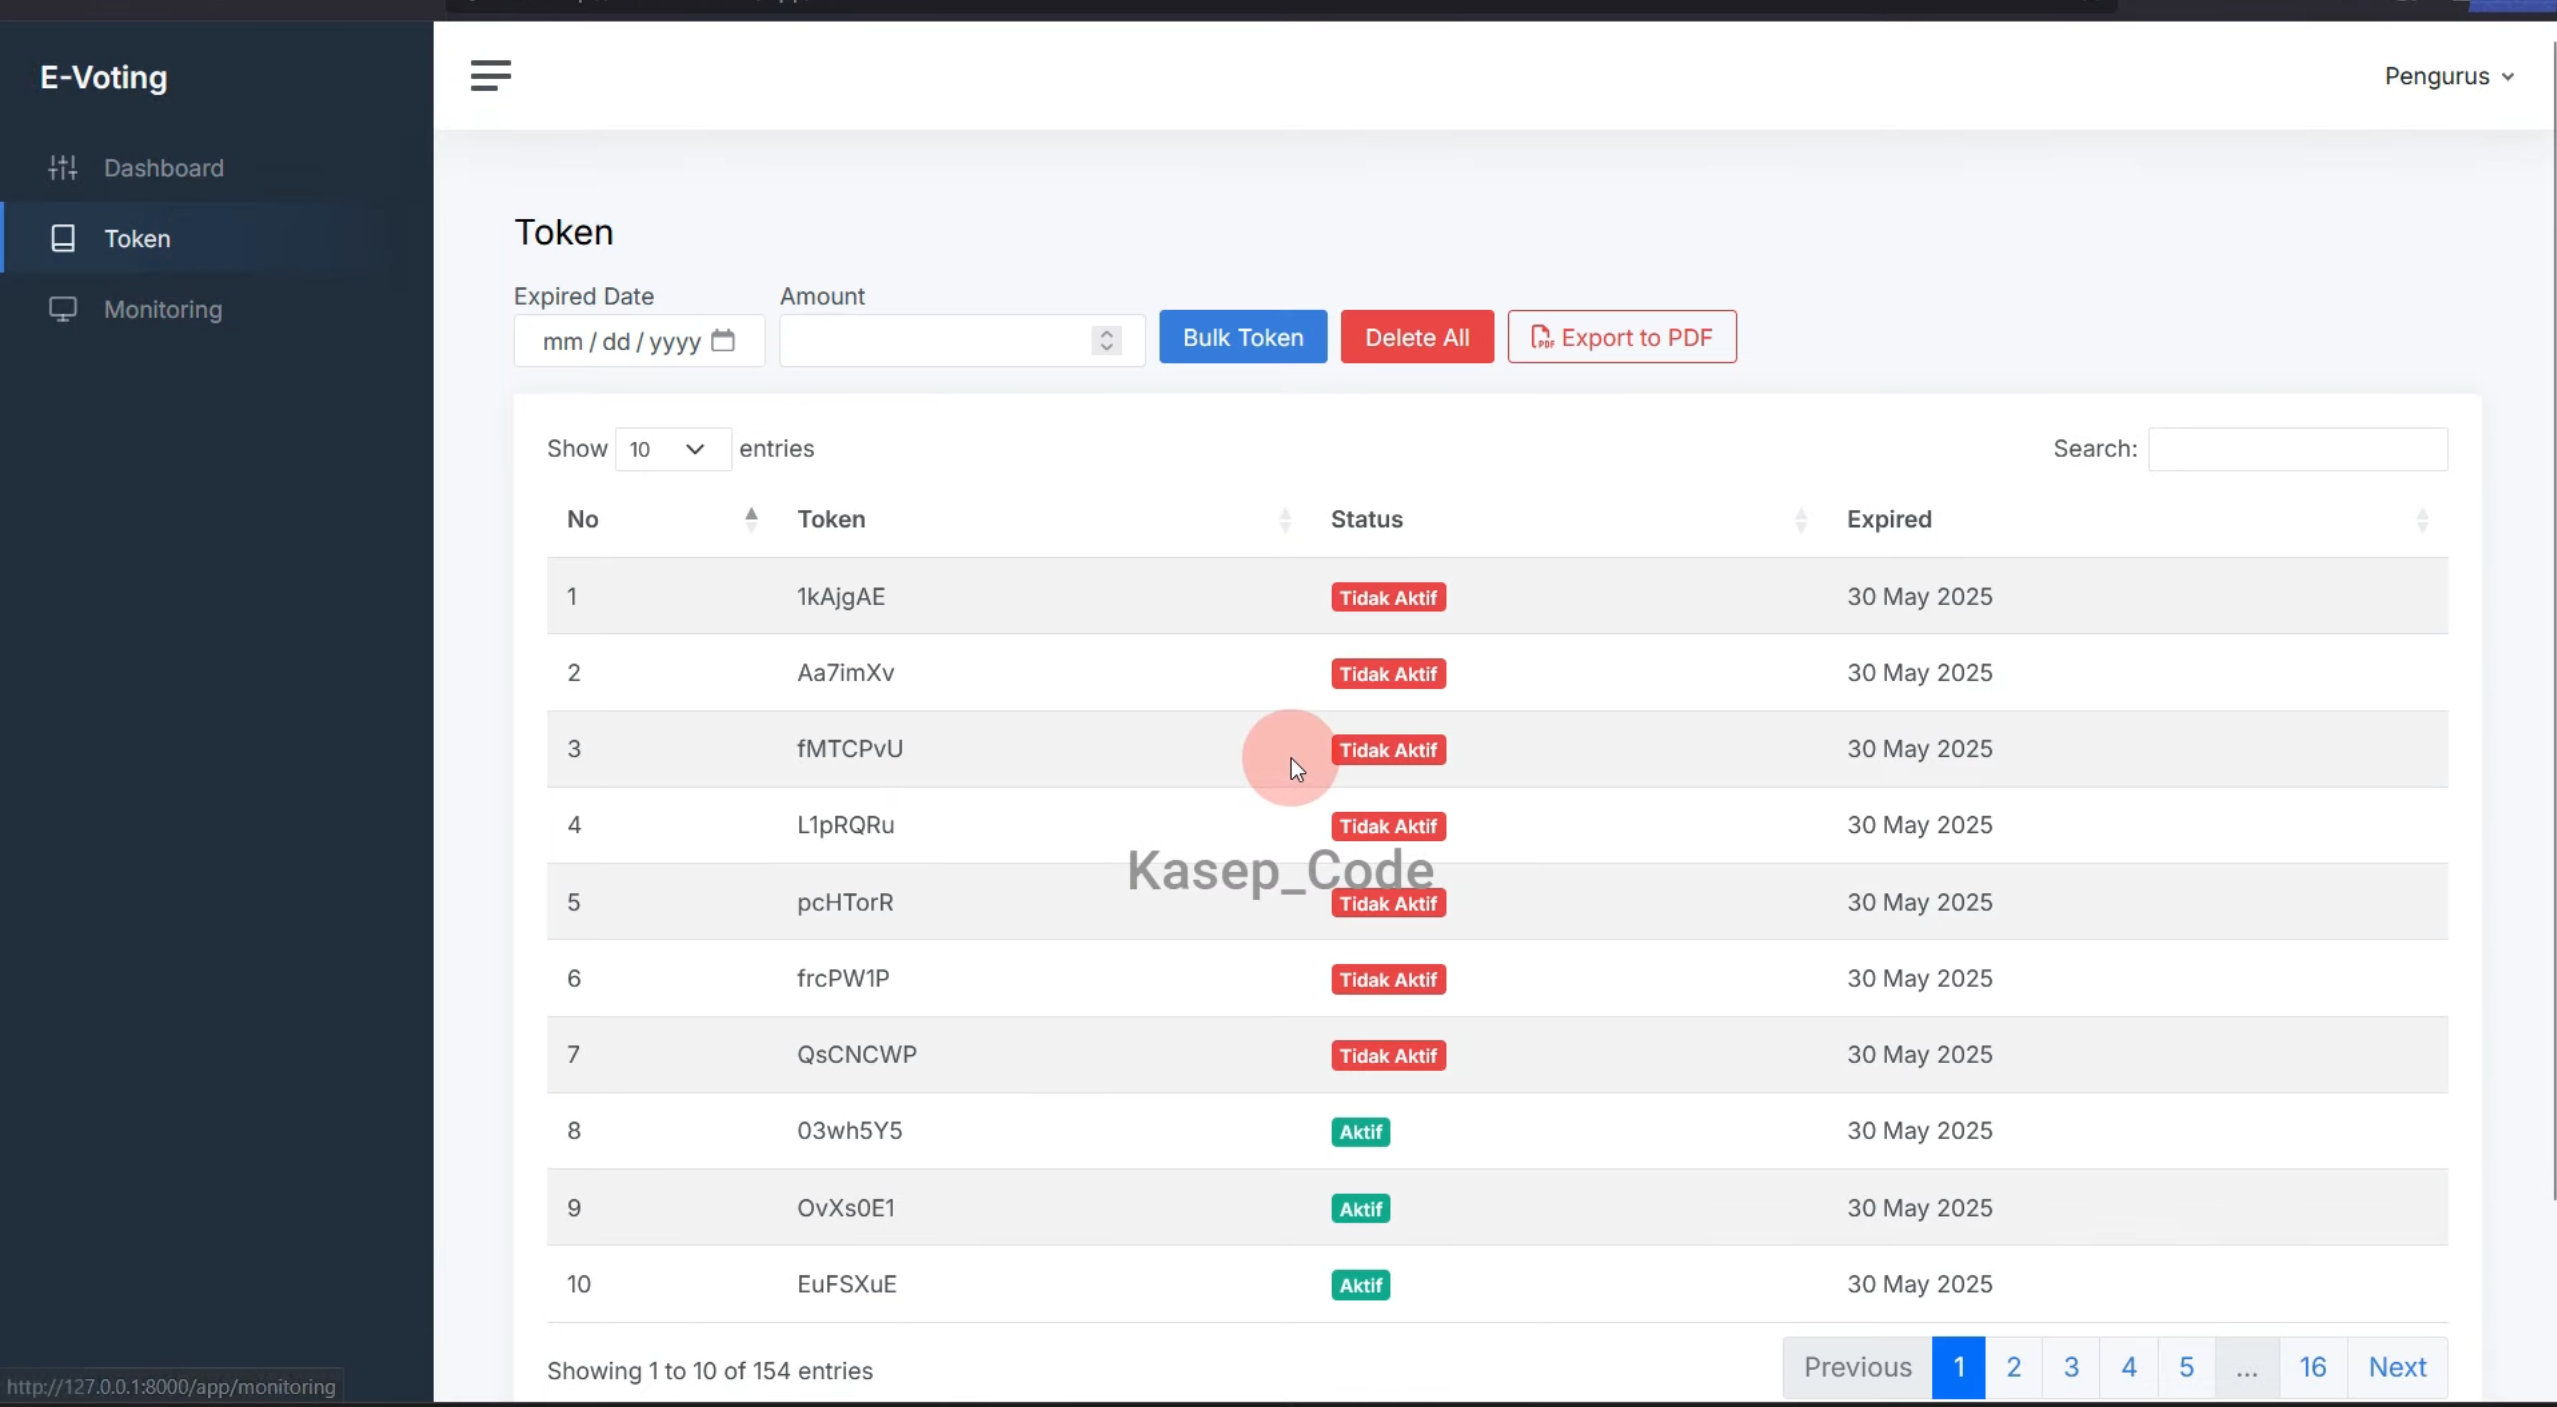The height and width of the screenshot is (1407, 2557).
Task: Click current page 1 button
Action: pyautogui.click(x=1958, y=1367)
